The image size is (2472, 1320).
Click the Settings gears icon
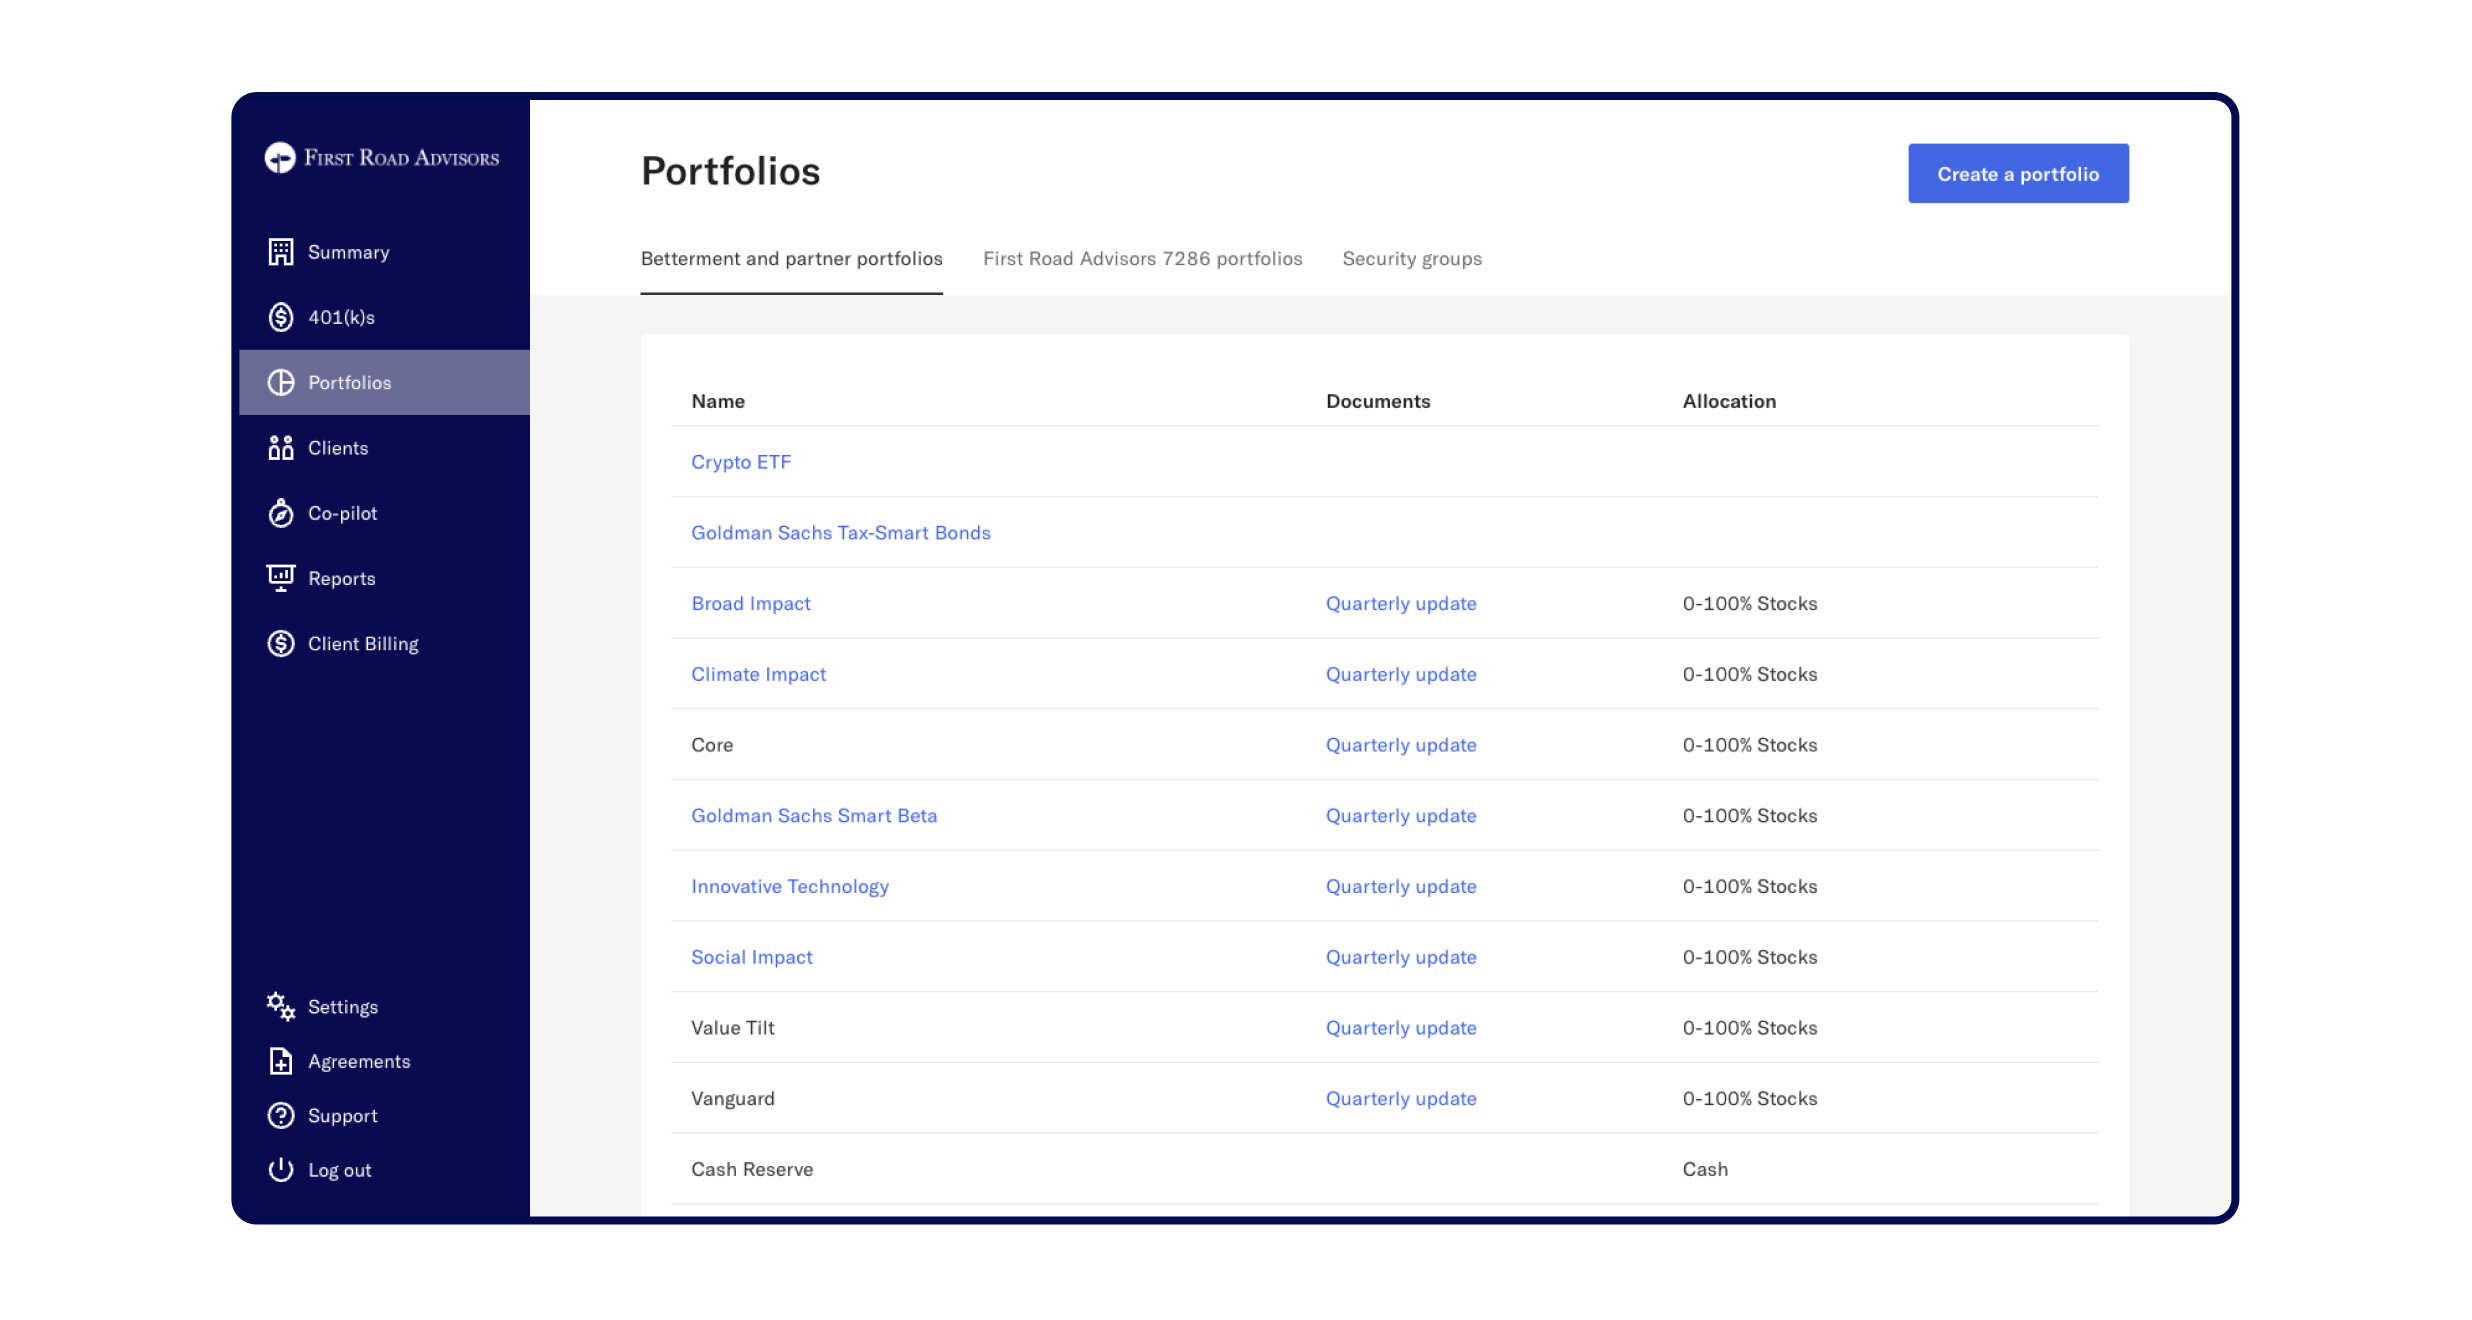tap(281, 1006)
